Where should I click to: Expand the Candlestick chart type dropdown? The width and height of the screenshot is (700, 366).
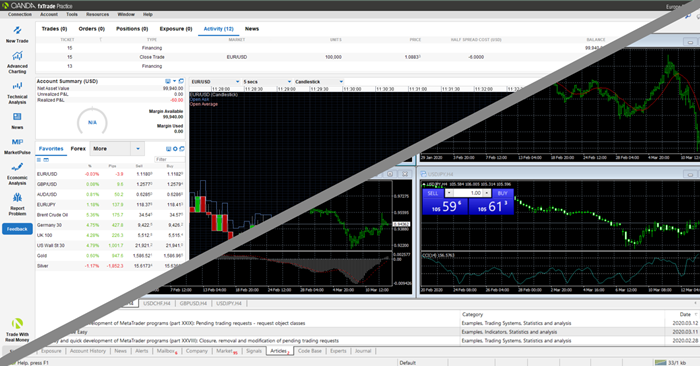point(319,82)
